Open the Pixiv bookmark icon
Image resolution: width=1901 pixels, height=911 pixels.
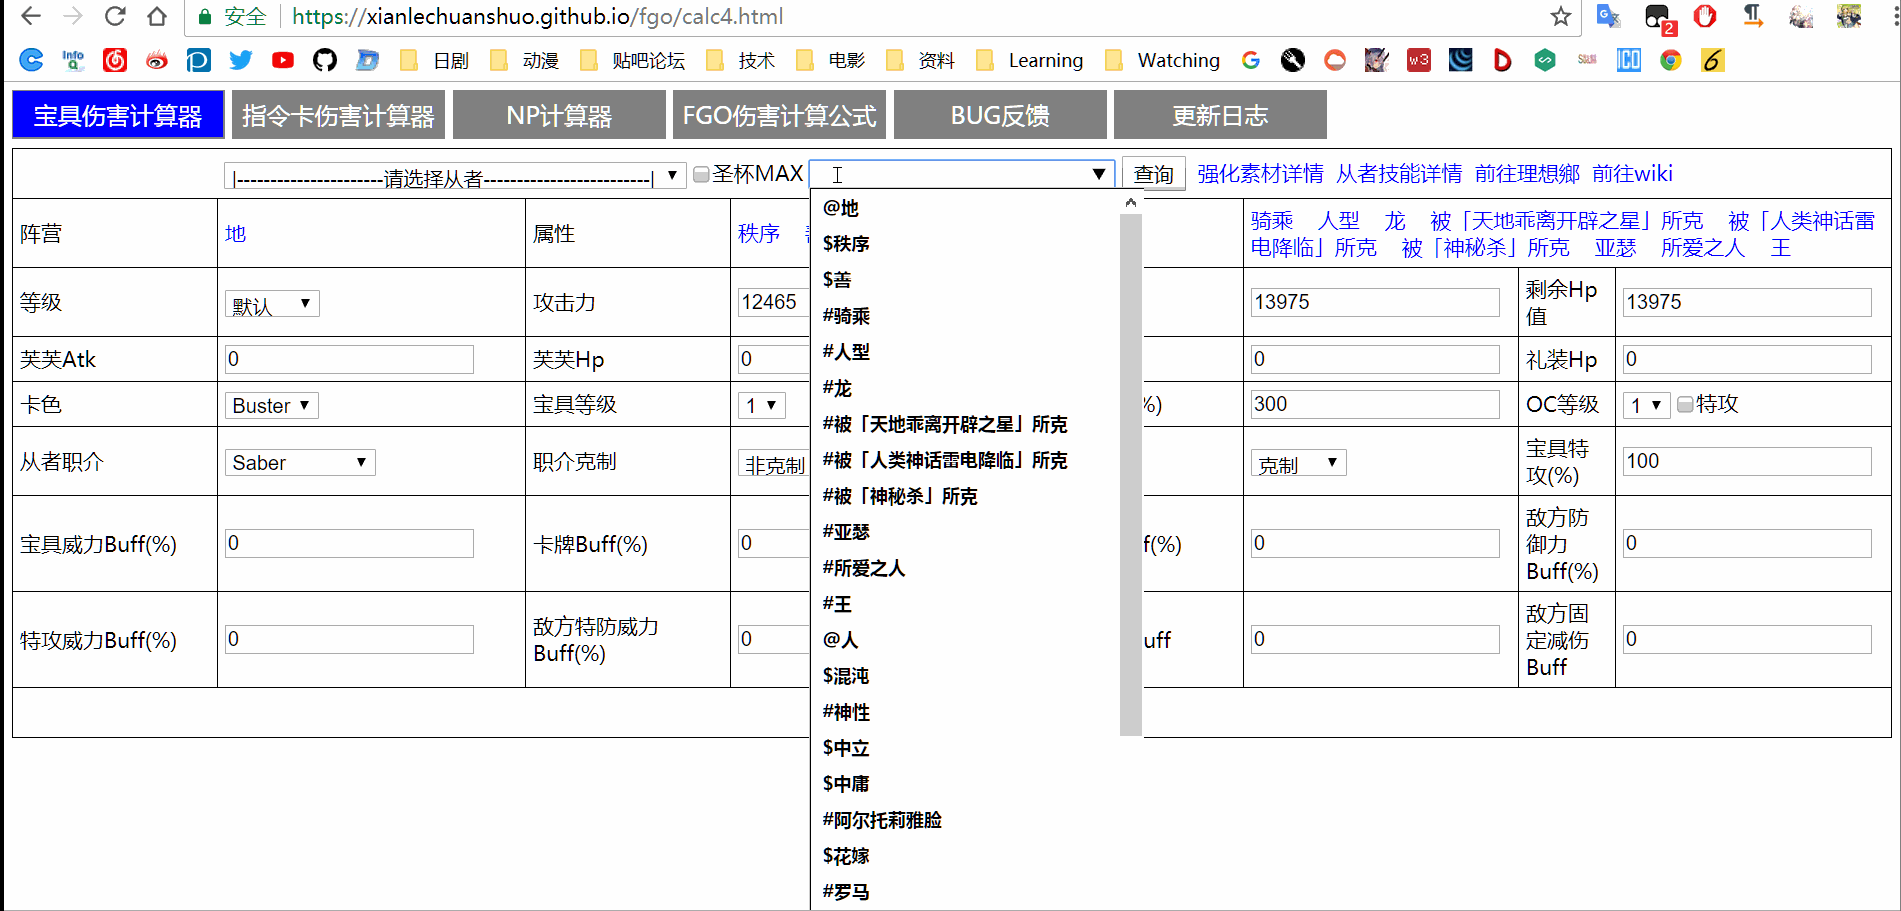tap(198, 60)
